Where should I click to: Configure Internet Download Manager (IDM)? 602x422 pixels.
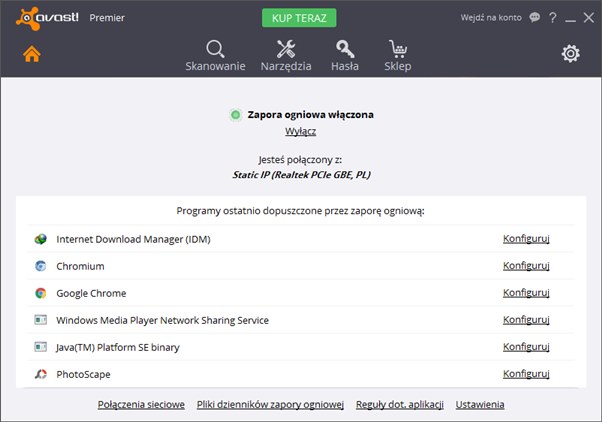pos(526,239)
